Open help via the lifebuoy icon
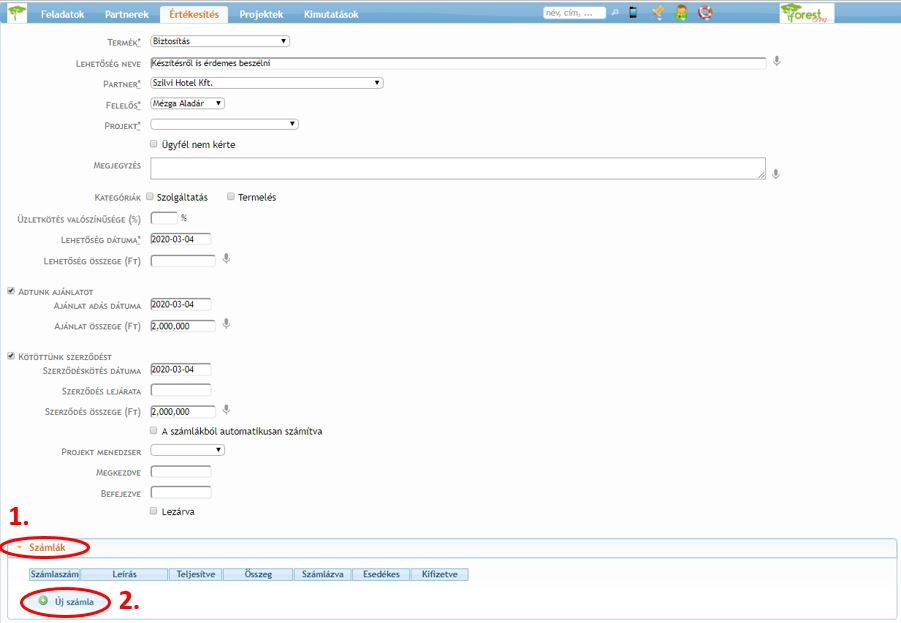The height and width of the screenshot is (623, 901). pyautogui.click(x=705, y=13)
